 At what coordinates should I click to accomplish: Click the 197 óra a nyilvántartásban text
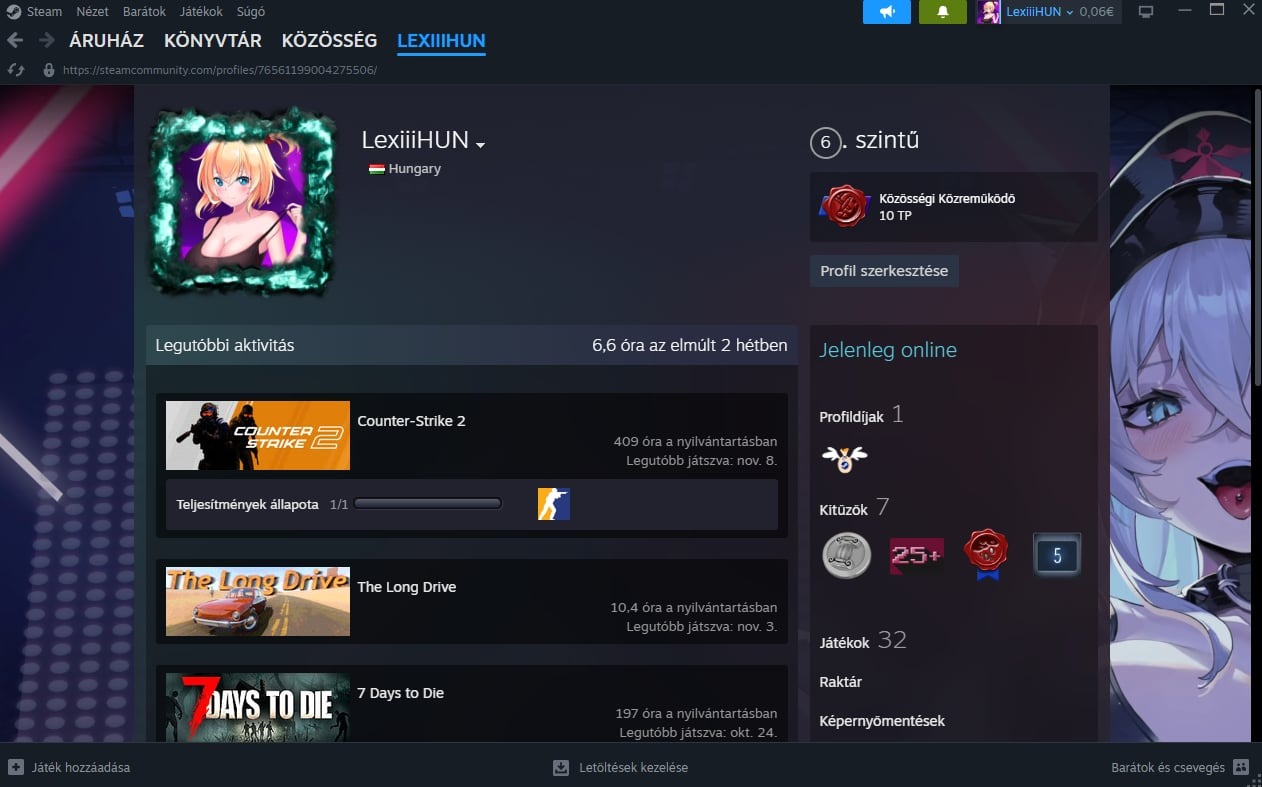click(696, 713)
